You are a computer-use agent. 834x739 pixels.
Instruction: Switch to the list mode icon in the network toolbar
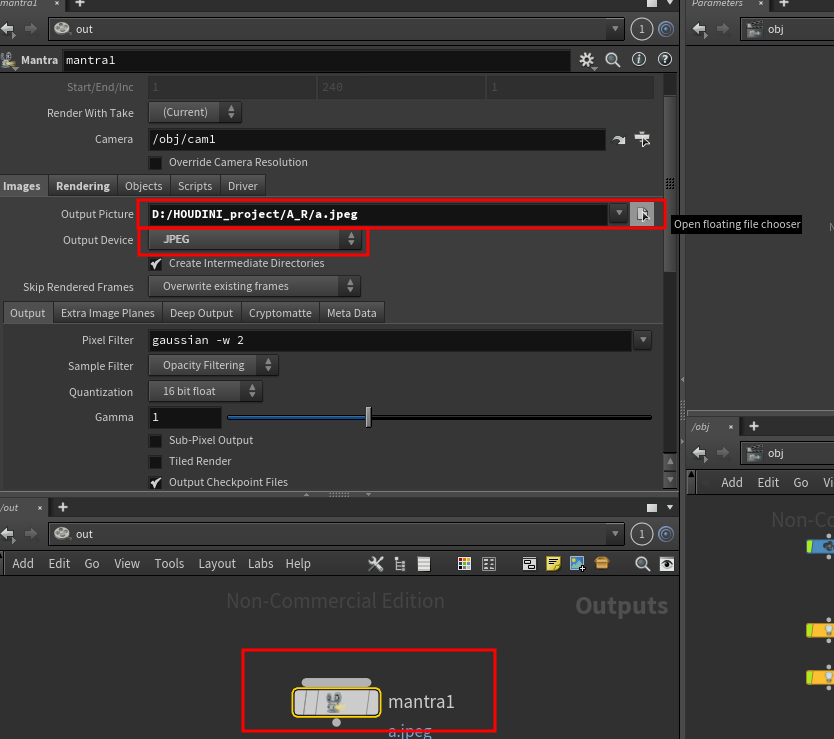[424, 564]
